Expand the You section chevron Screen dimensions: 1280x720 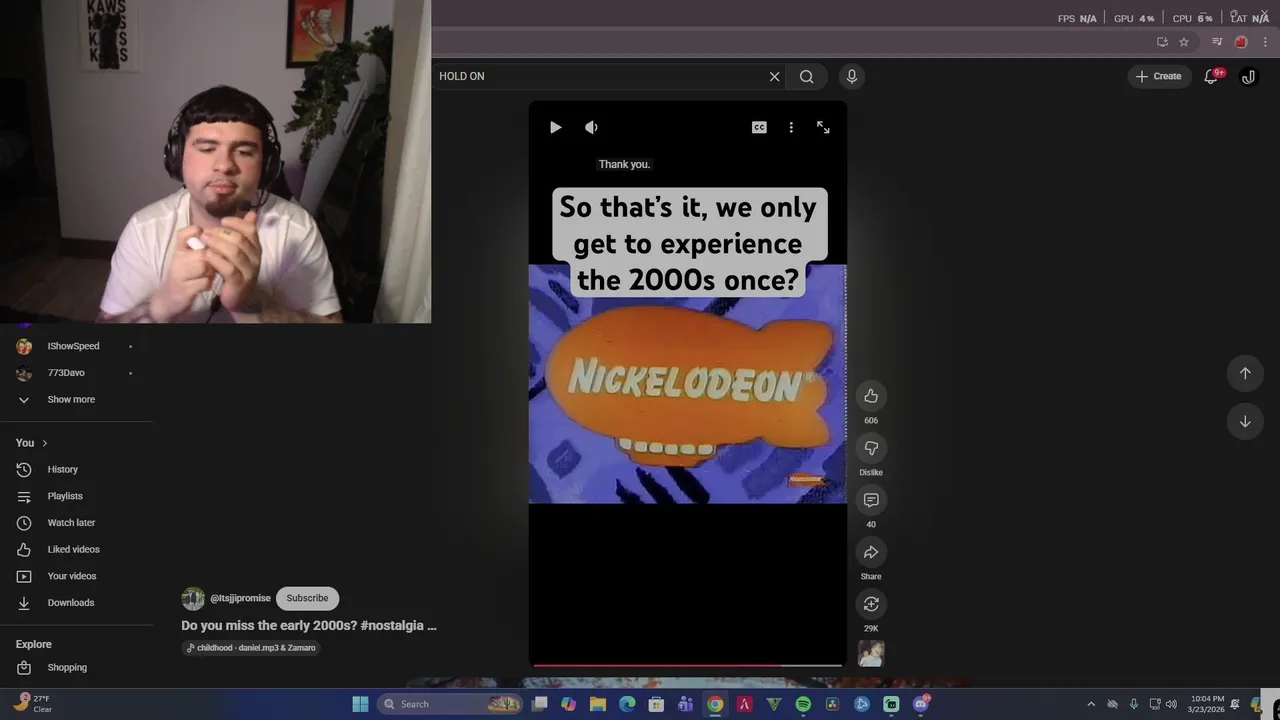[x=44, y=443]
